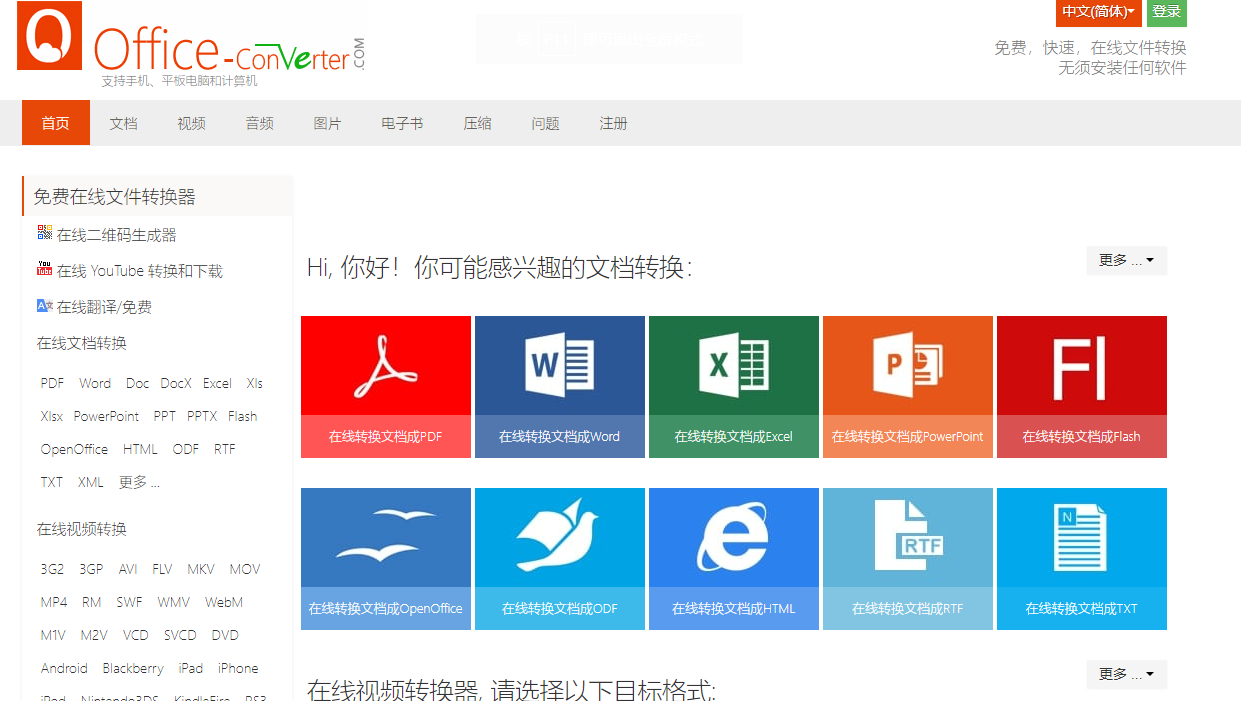Select the TXT notepad icon tile
Image resolution: width=1241 pixels, height=701 pixels.
pos(1081,538)
